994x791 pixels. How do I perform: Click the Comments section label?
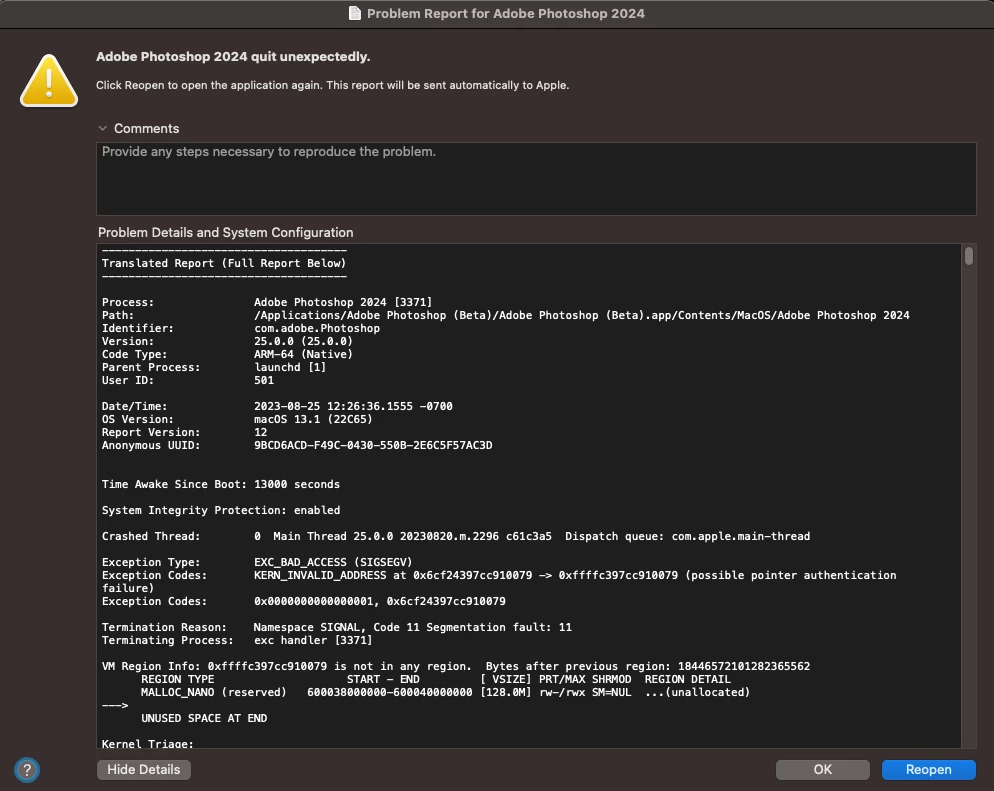point(146,129)
